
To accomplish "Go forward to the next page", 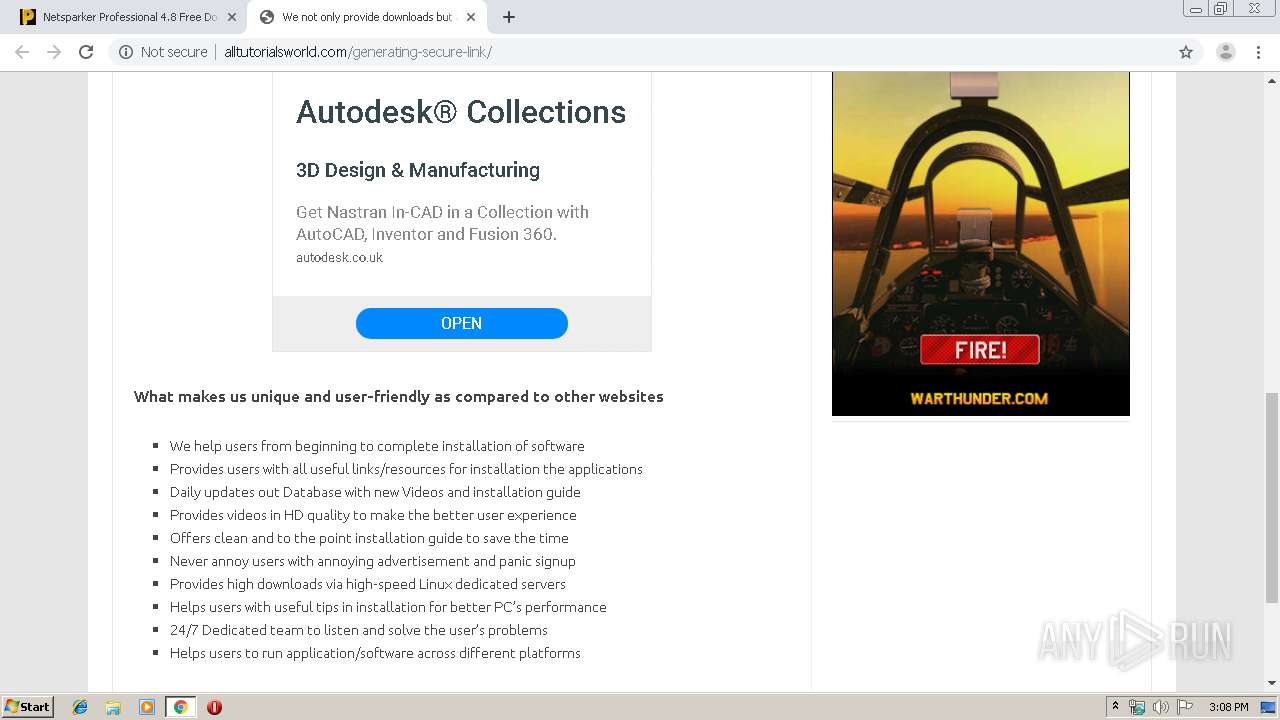I will coord(54,52).
